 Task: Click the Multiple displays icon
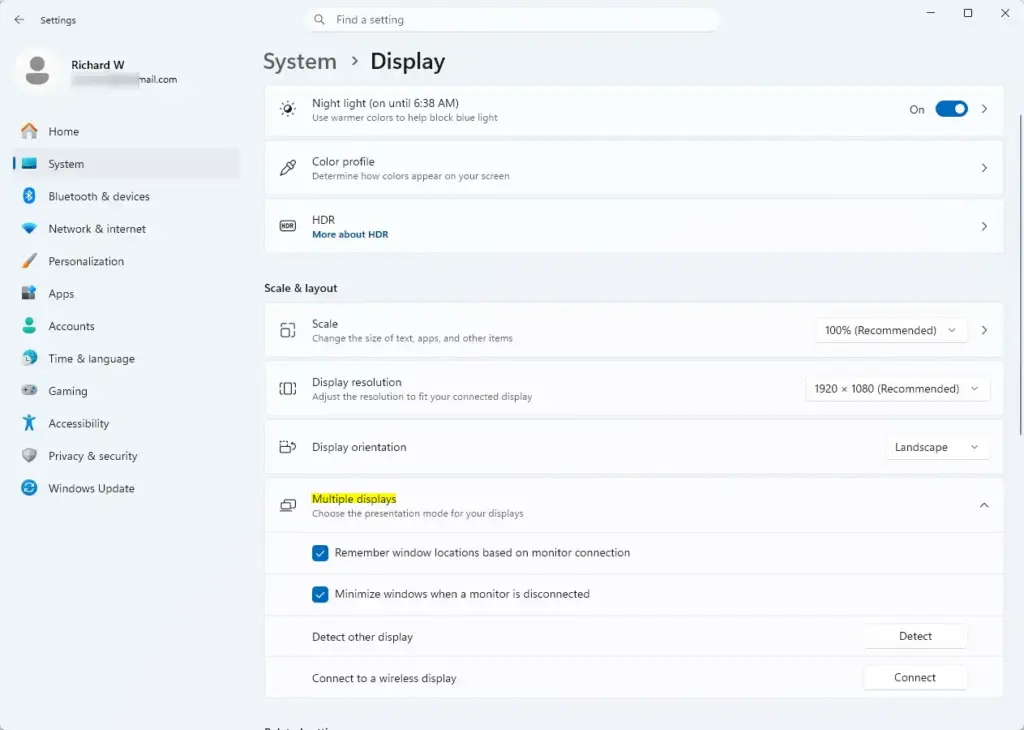coord(287,505)
